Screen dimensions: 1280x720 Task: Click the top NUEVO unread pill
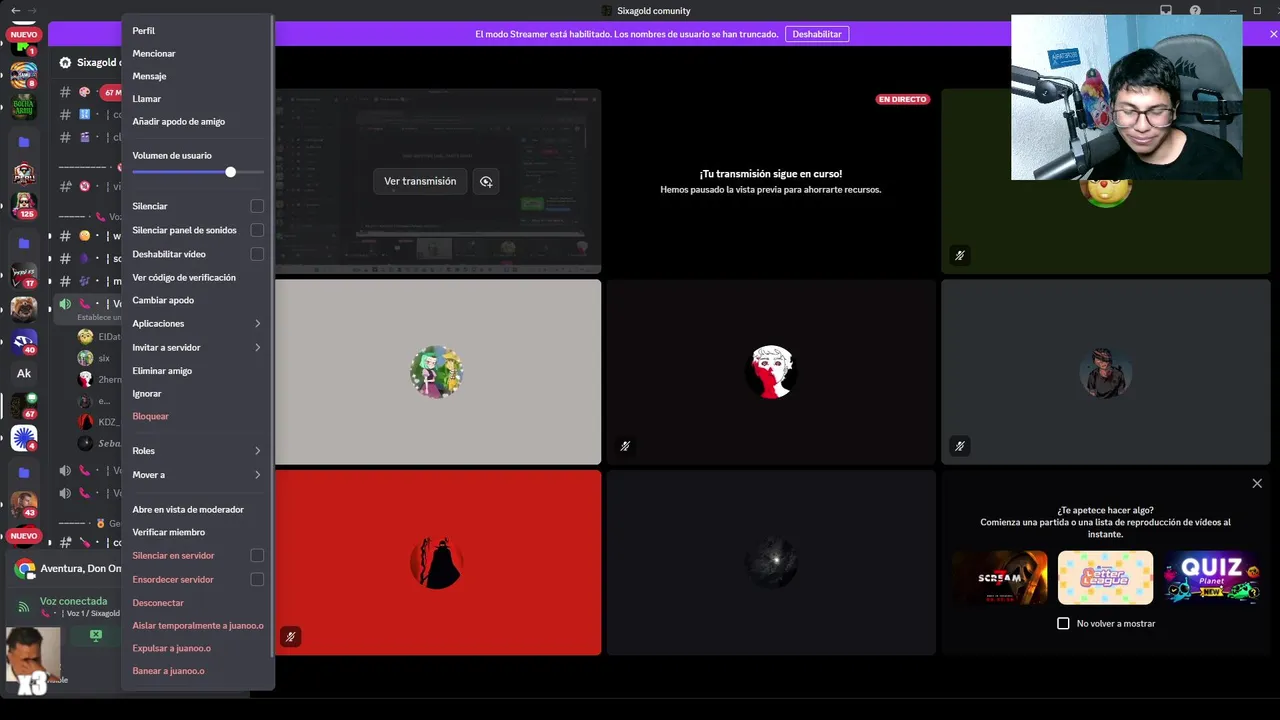[x=23, y=34]
